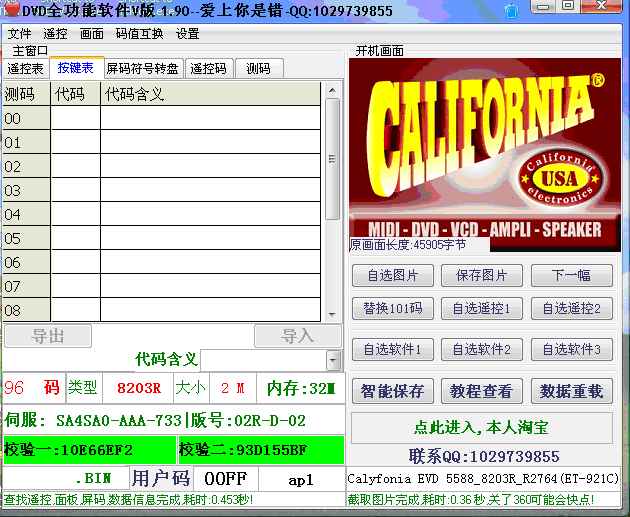Select the 按键表 tab
The image size is (630, 517).
click(76, 68)
